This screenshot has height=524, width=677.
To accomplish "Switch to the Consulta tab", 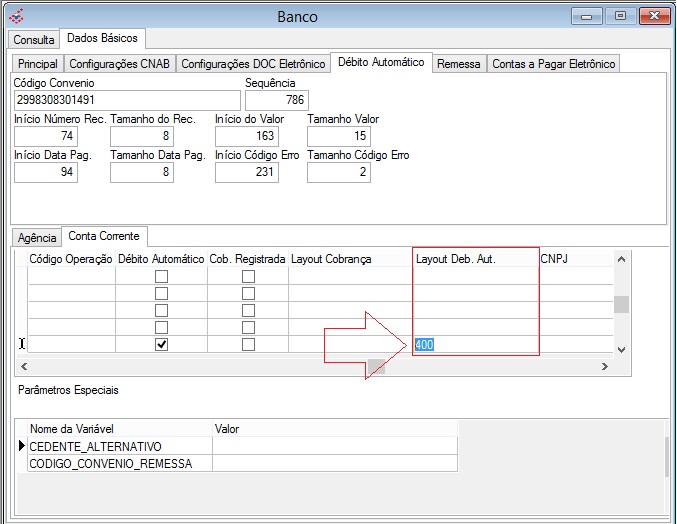I will click(x=33, y=40).
